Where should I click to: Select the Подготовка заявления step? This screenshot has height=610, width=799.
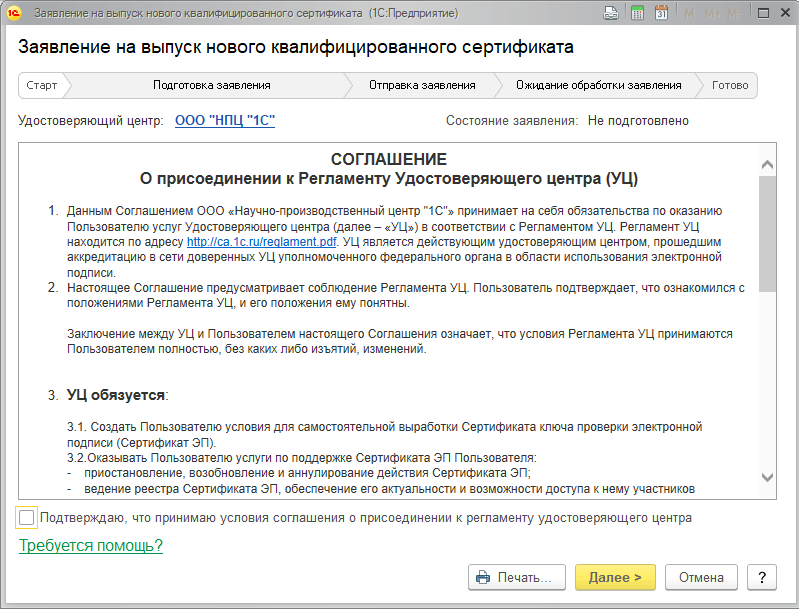coord(211,85)
